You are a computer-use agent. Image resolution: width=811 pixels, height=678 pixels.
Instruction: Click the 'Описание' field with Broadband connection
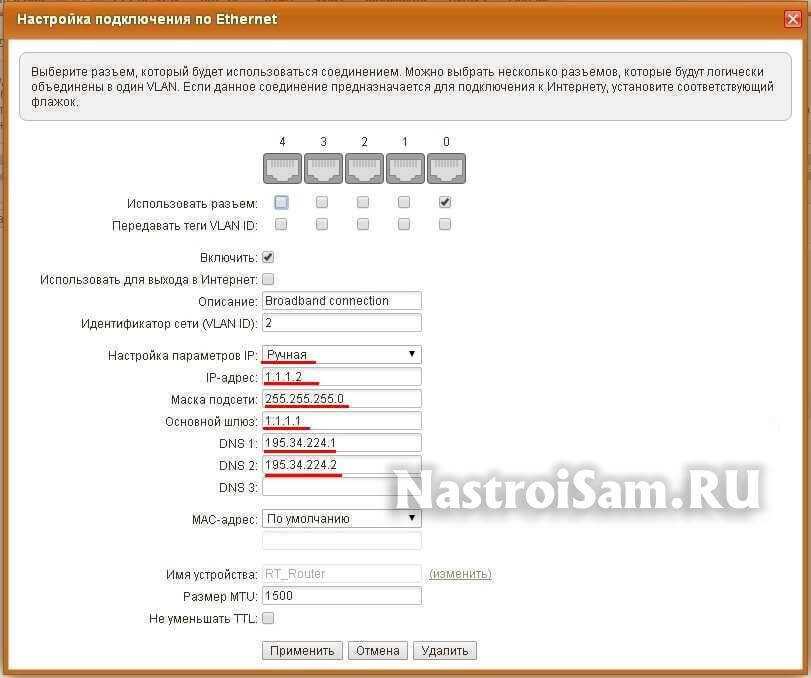[x=342, y=301]
